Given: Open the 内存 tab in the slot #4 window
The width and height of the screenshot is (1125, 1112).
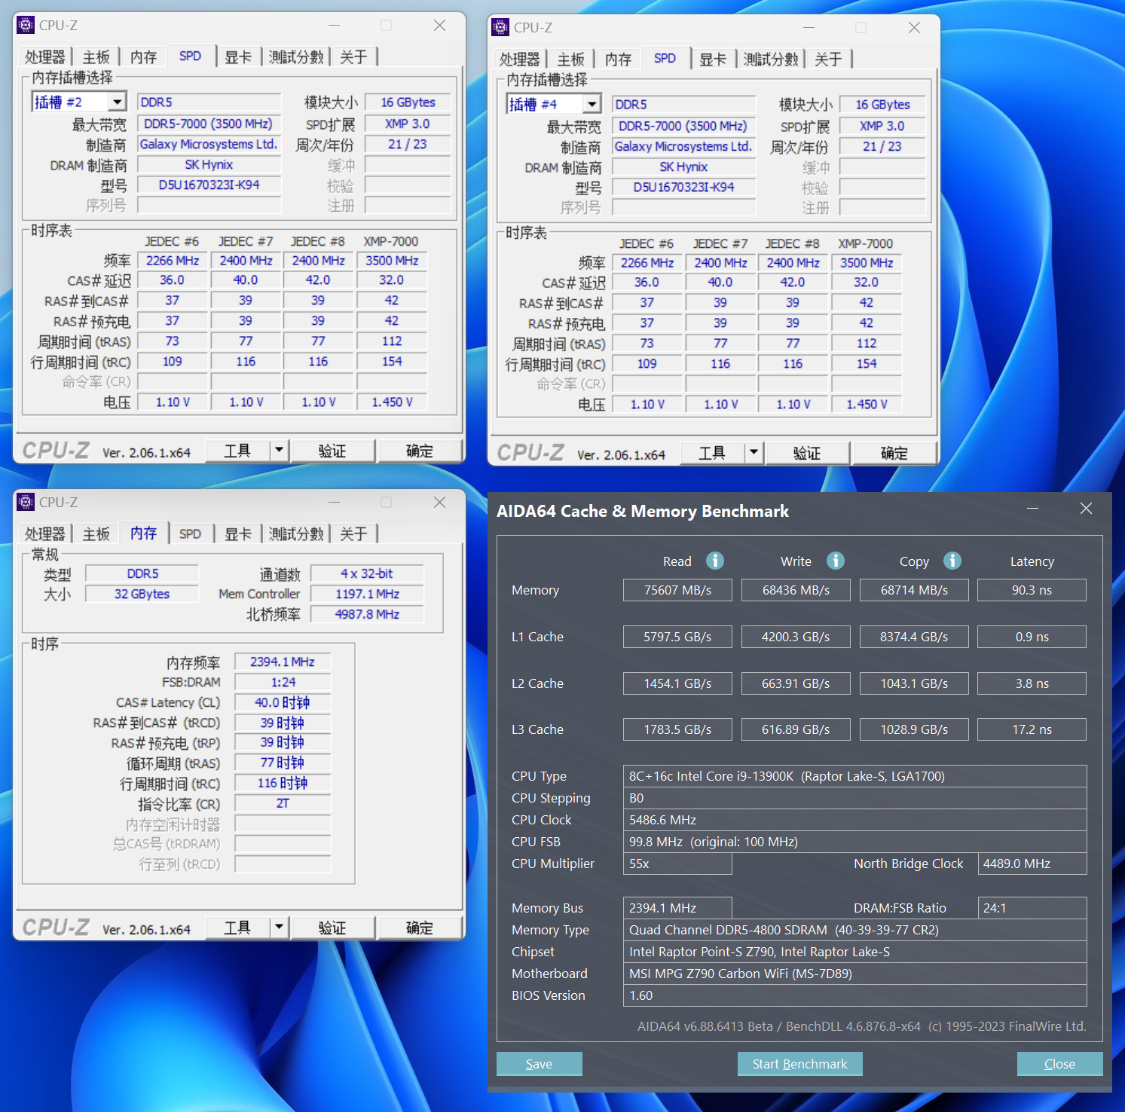Looking at the screenshot, I should 618,59.
